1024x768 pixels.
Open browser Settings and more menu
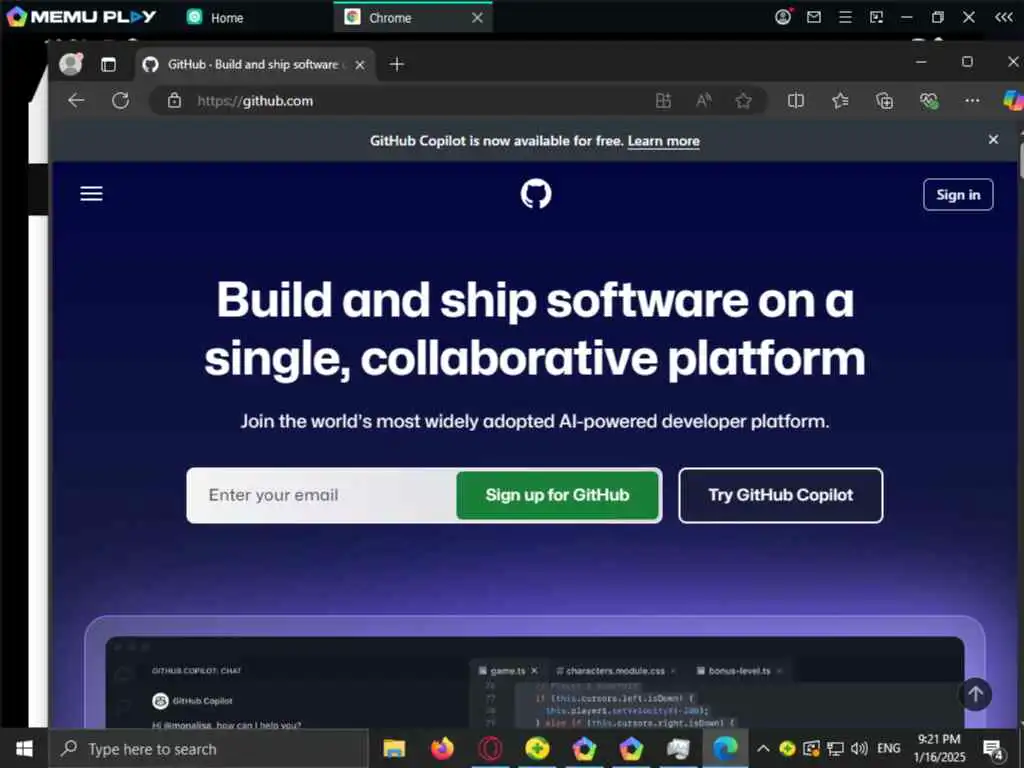point(972,101)
